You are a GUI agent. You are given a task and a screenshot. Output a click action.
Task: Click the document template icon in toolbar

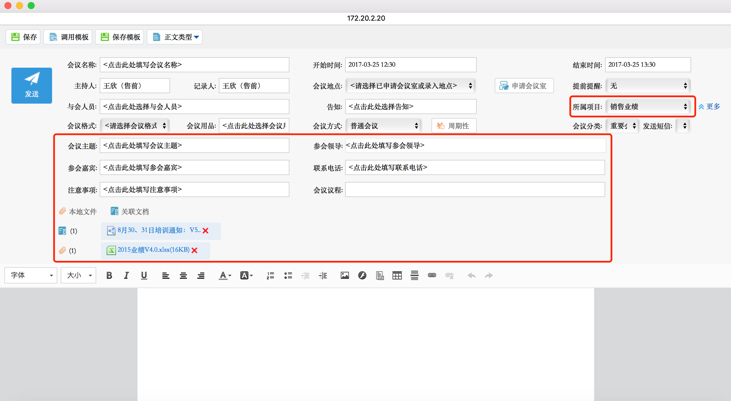(380, 276)
